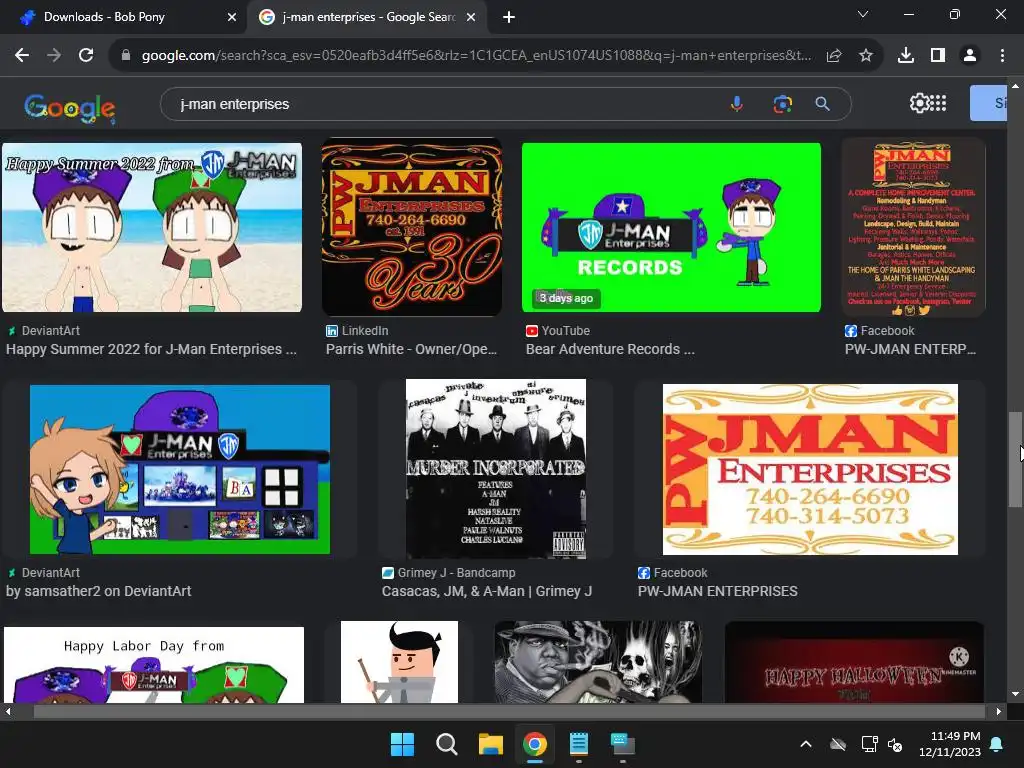The width and height of the screenshot is (1024, 768).
Task: Open cartoon man with stick thumbnail
Action: pos(400,662)
